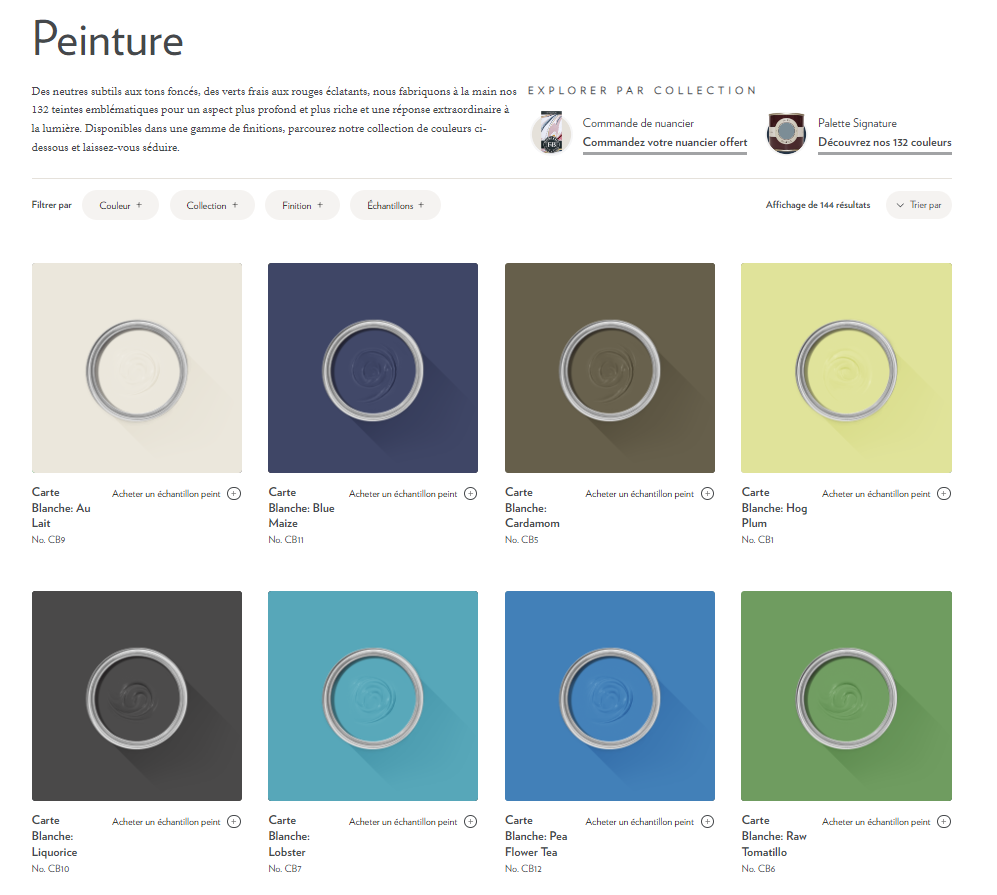This screenshot has width=997, height=895.
Task: Click the colour card fan thumbnail
Action: coord(552,133)
